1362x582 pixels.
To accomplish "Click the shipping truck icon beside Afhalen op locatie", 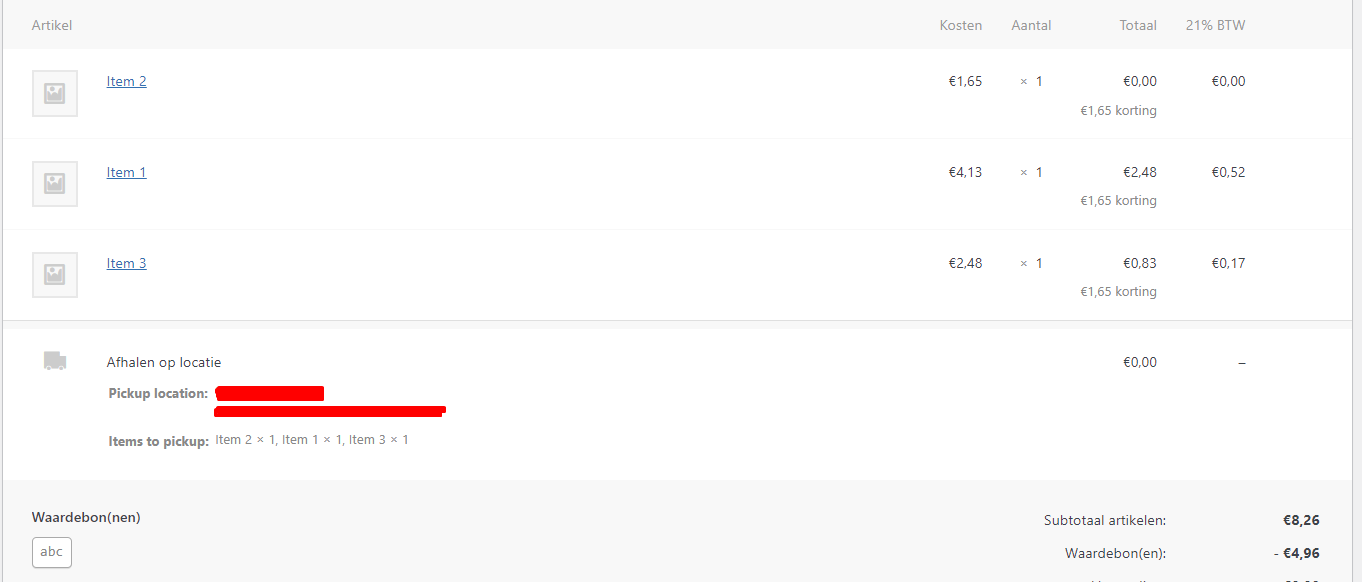I will pos(55,361).
